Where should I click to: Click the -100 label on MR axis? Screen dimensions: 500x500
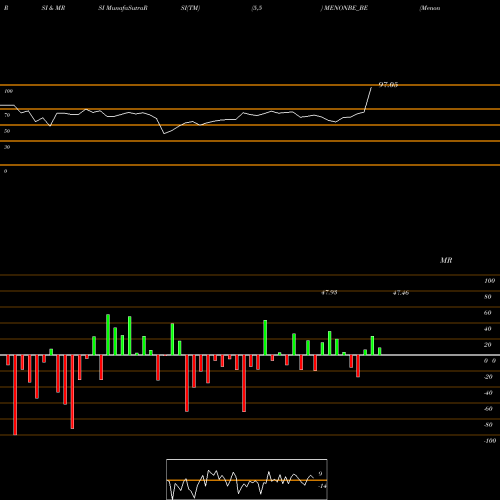[490, 441]
